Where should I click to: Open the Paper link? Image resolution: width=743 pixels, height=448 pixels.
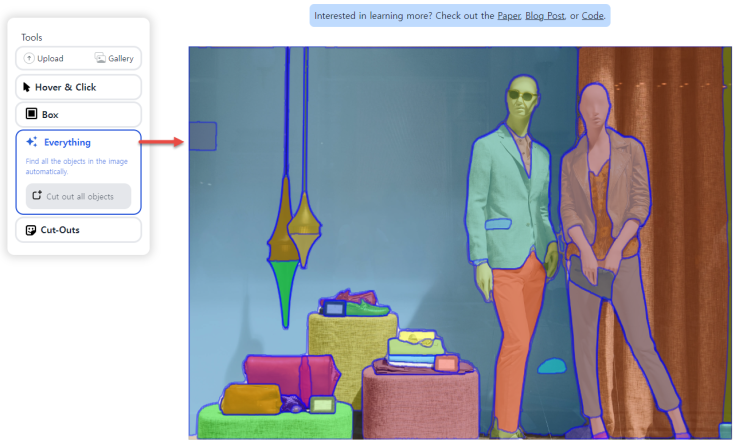tap(508, 16)
